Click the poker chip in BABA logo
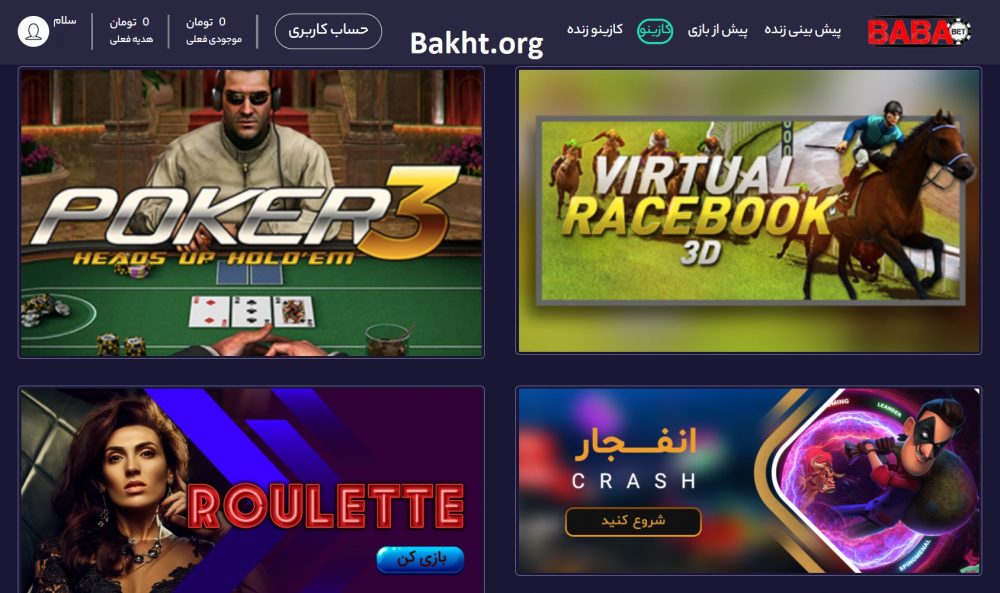The height and width of the screenshot is (593, 1000). point(958,31)
